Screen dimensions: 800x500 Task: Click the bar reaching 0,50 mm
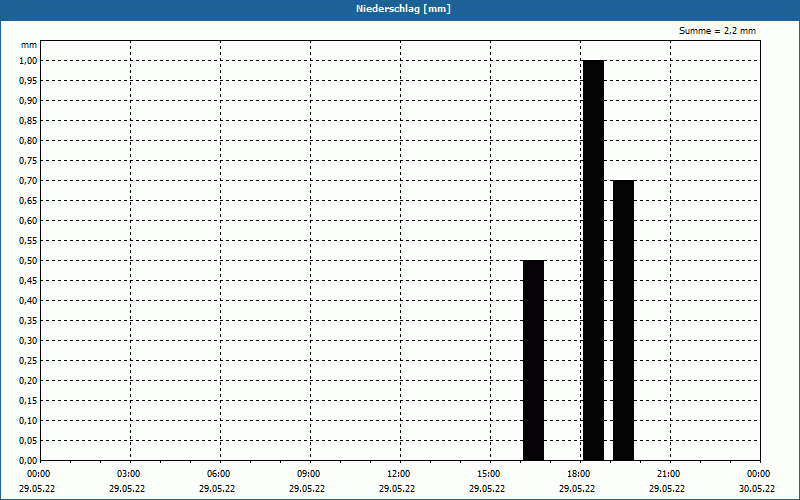click(534, 360)
